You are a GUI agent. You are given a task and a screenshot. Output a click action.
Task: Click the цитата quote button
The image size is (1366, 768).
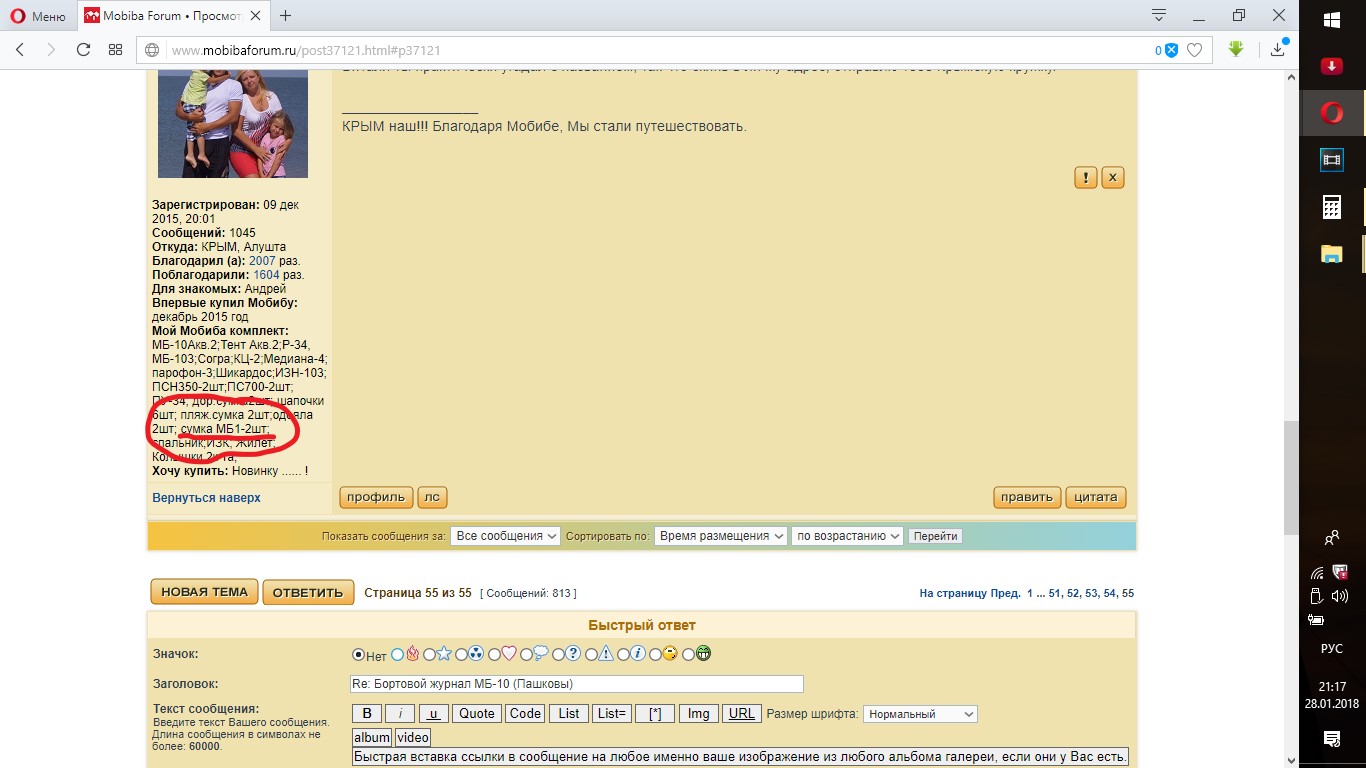[1096, 497]
